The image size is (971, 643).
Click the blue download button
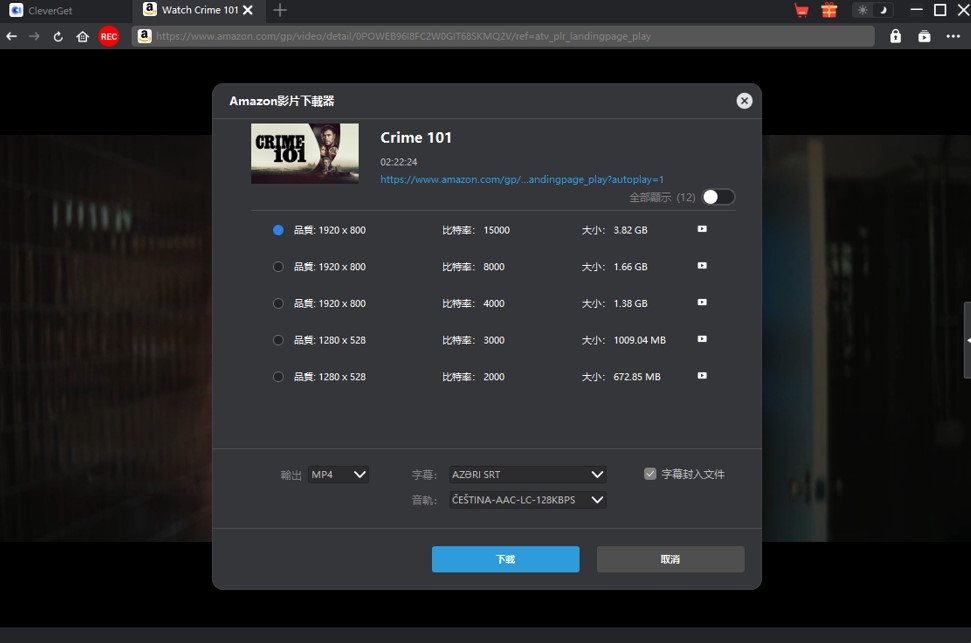click(505, 559)
